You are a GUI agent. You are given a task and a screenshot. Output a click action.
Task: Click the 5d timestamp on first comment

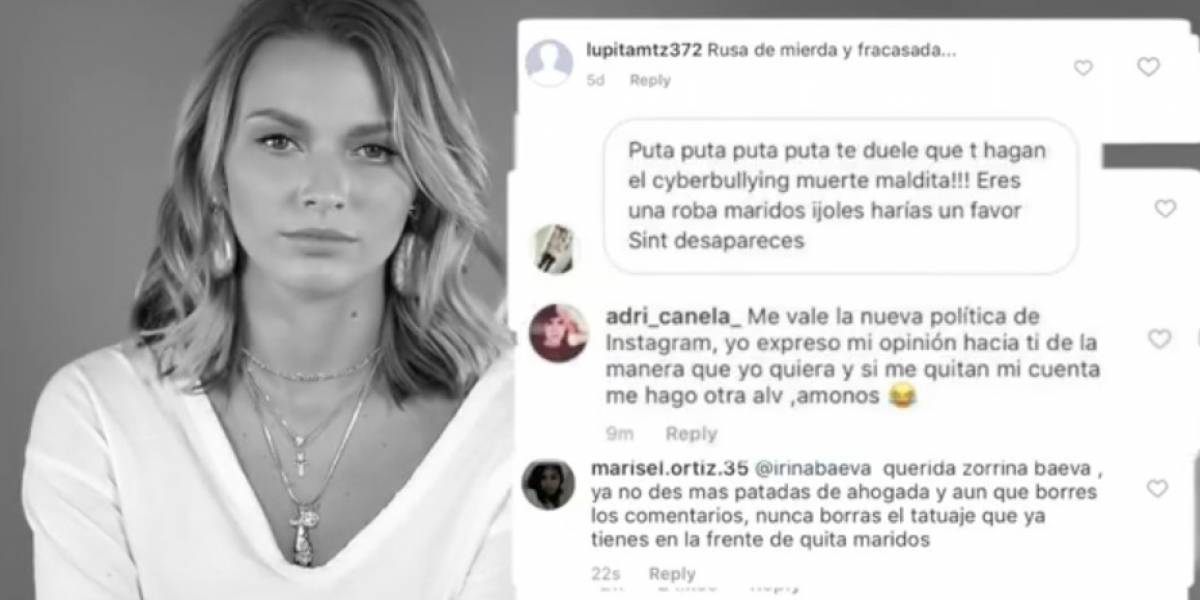595,80
